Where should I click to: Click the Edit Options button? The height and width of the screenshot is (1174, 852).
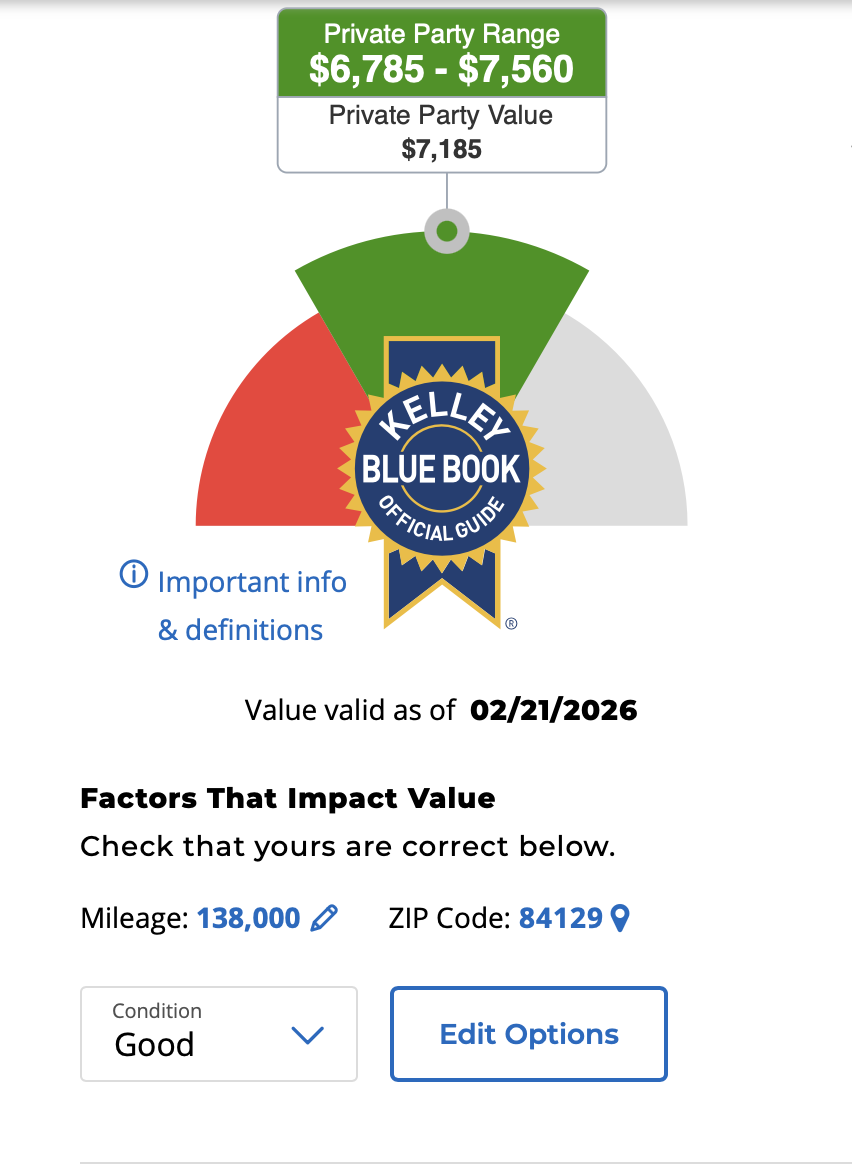click(528, 1034)
